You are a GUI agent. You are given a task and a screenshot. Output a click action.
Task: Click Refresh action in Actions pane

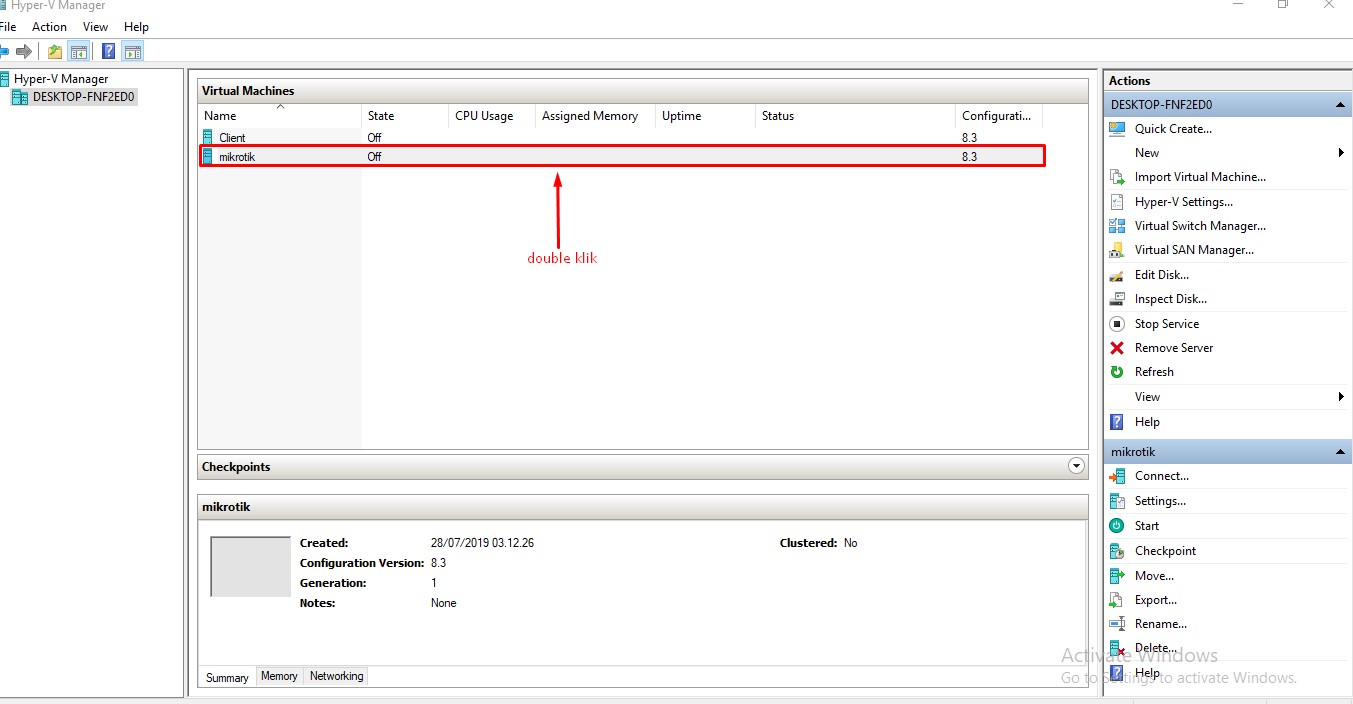1154,372
